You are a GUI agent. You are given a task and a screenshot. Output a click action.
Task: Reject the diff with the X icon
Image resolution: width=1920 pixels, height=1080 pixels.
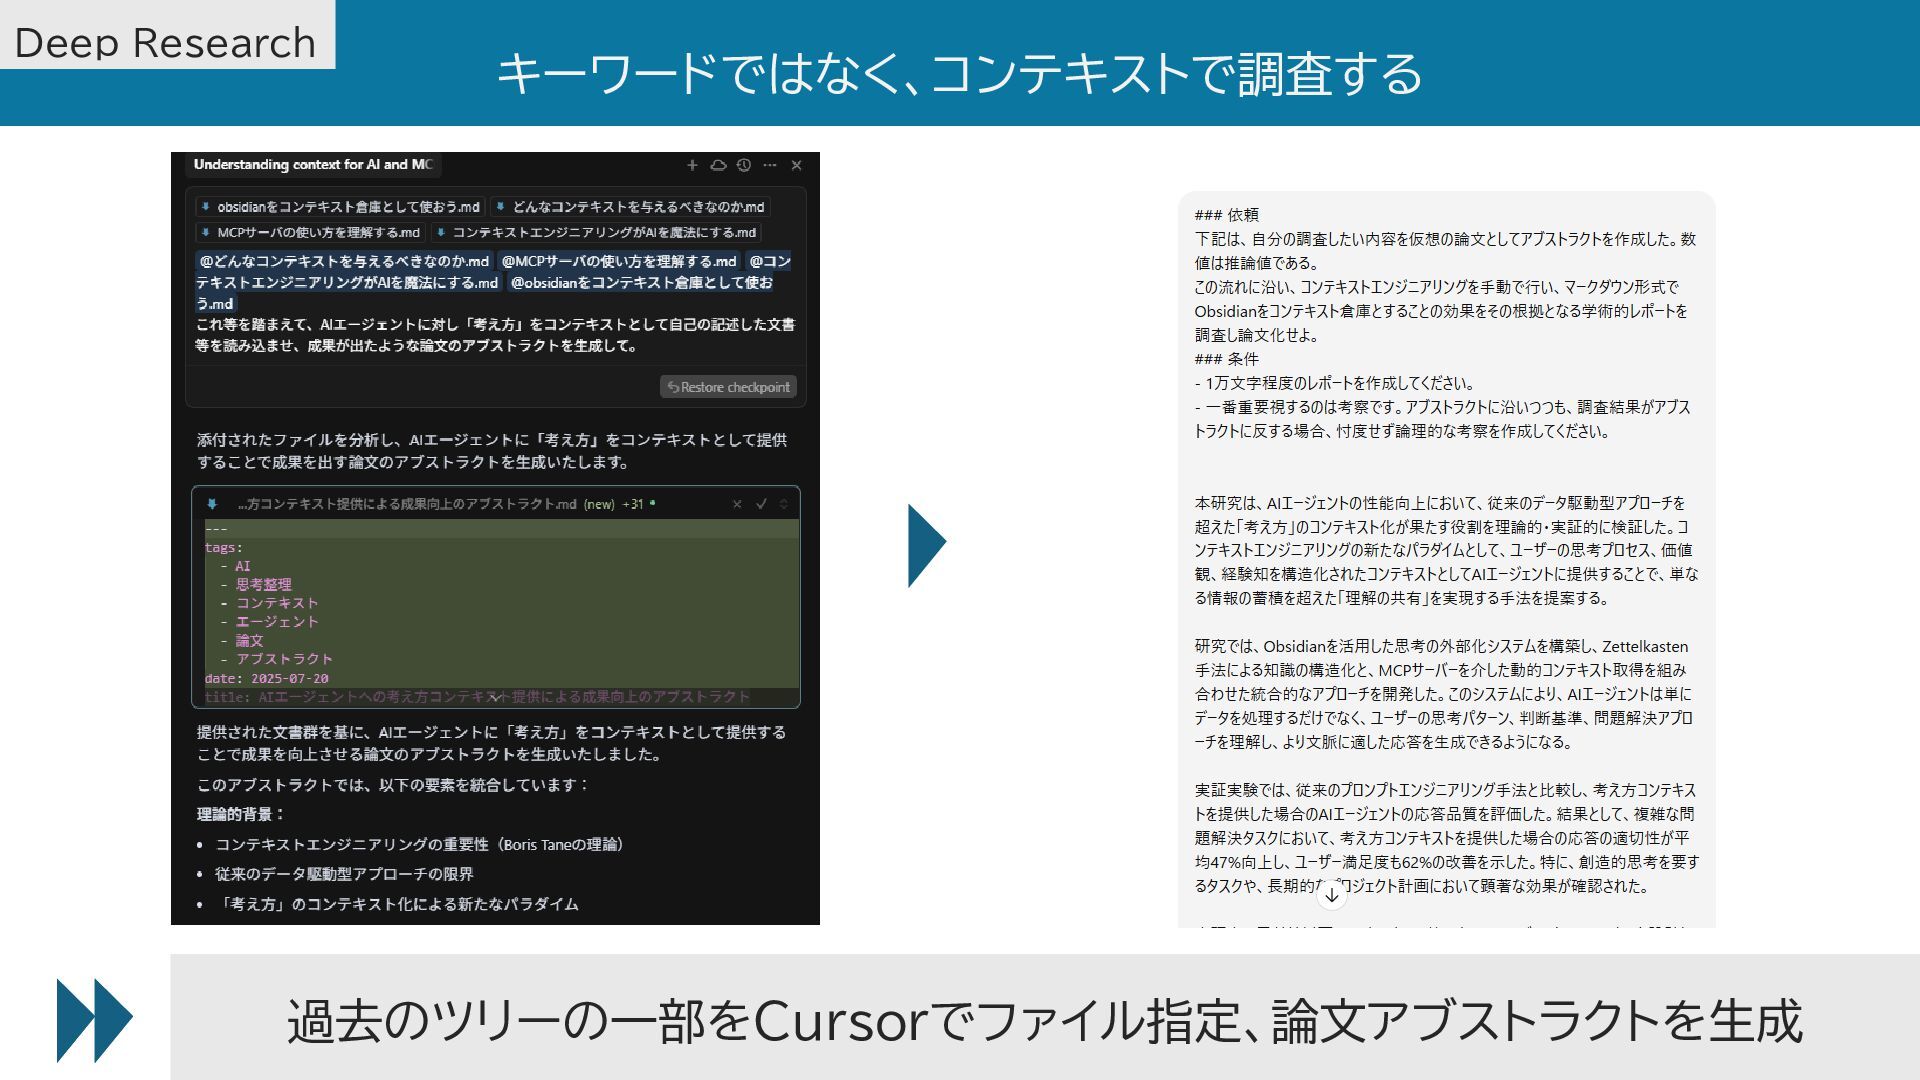(x=737, y=504)
